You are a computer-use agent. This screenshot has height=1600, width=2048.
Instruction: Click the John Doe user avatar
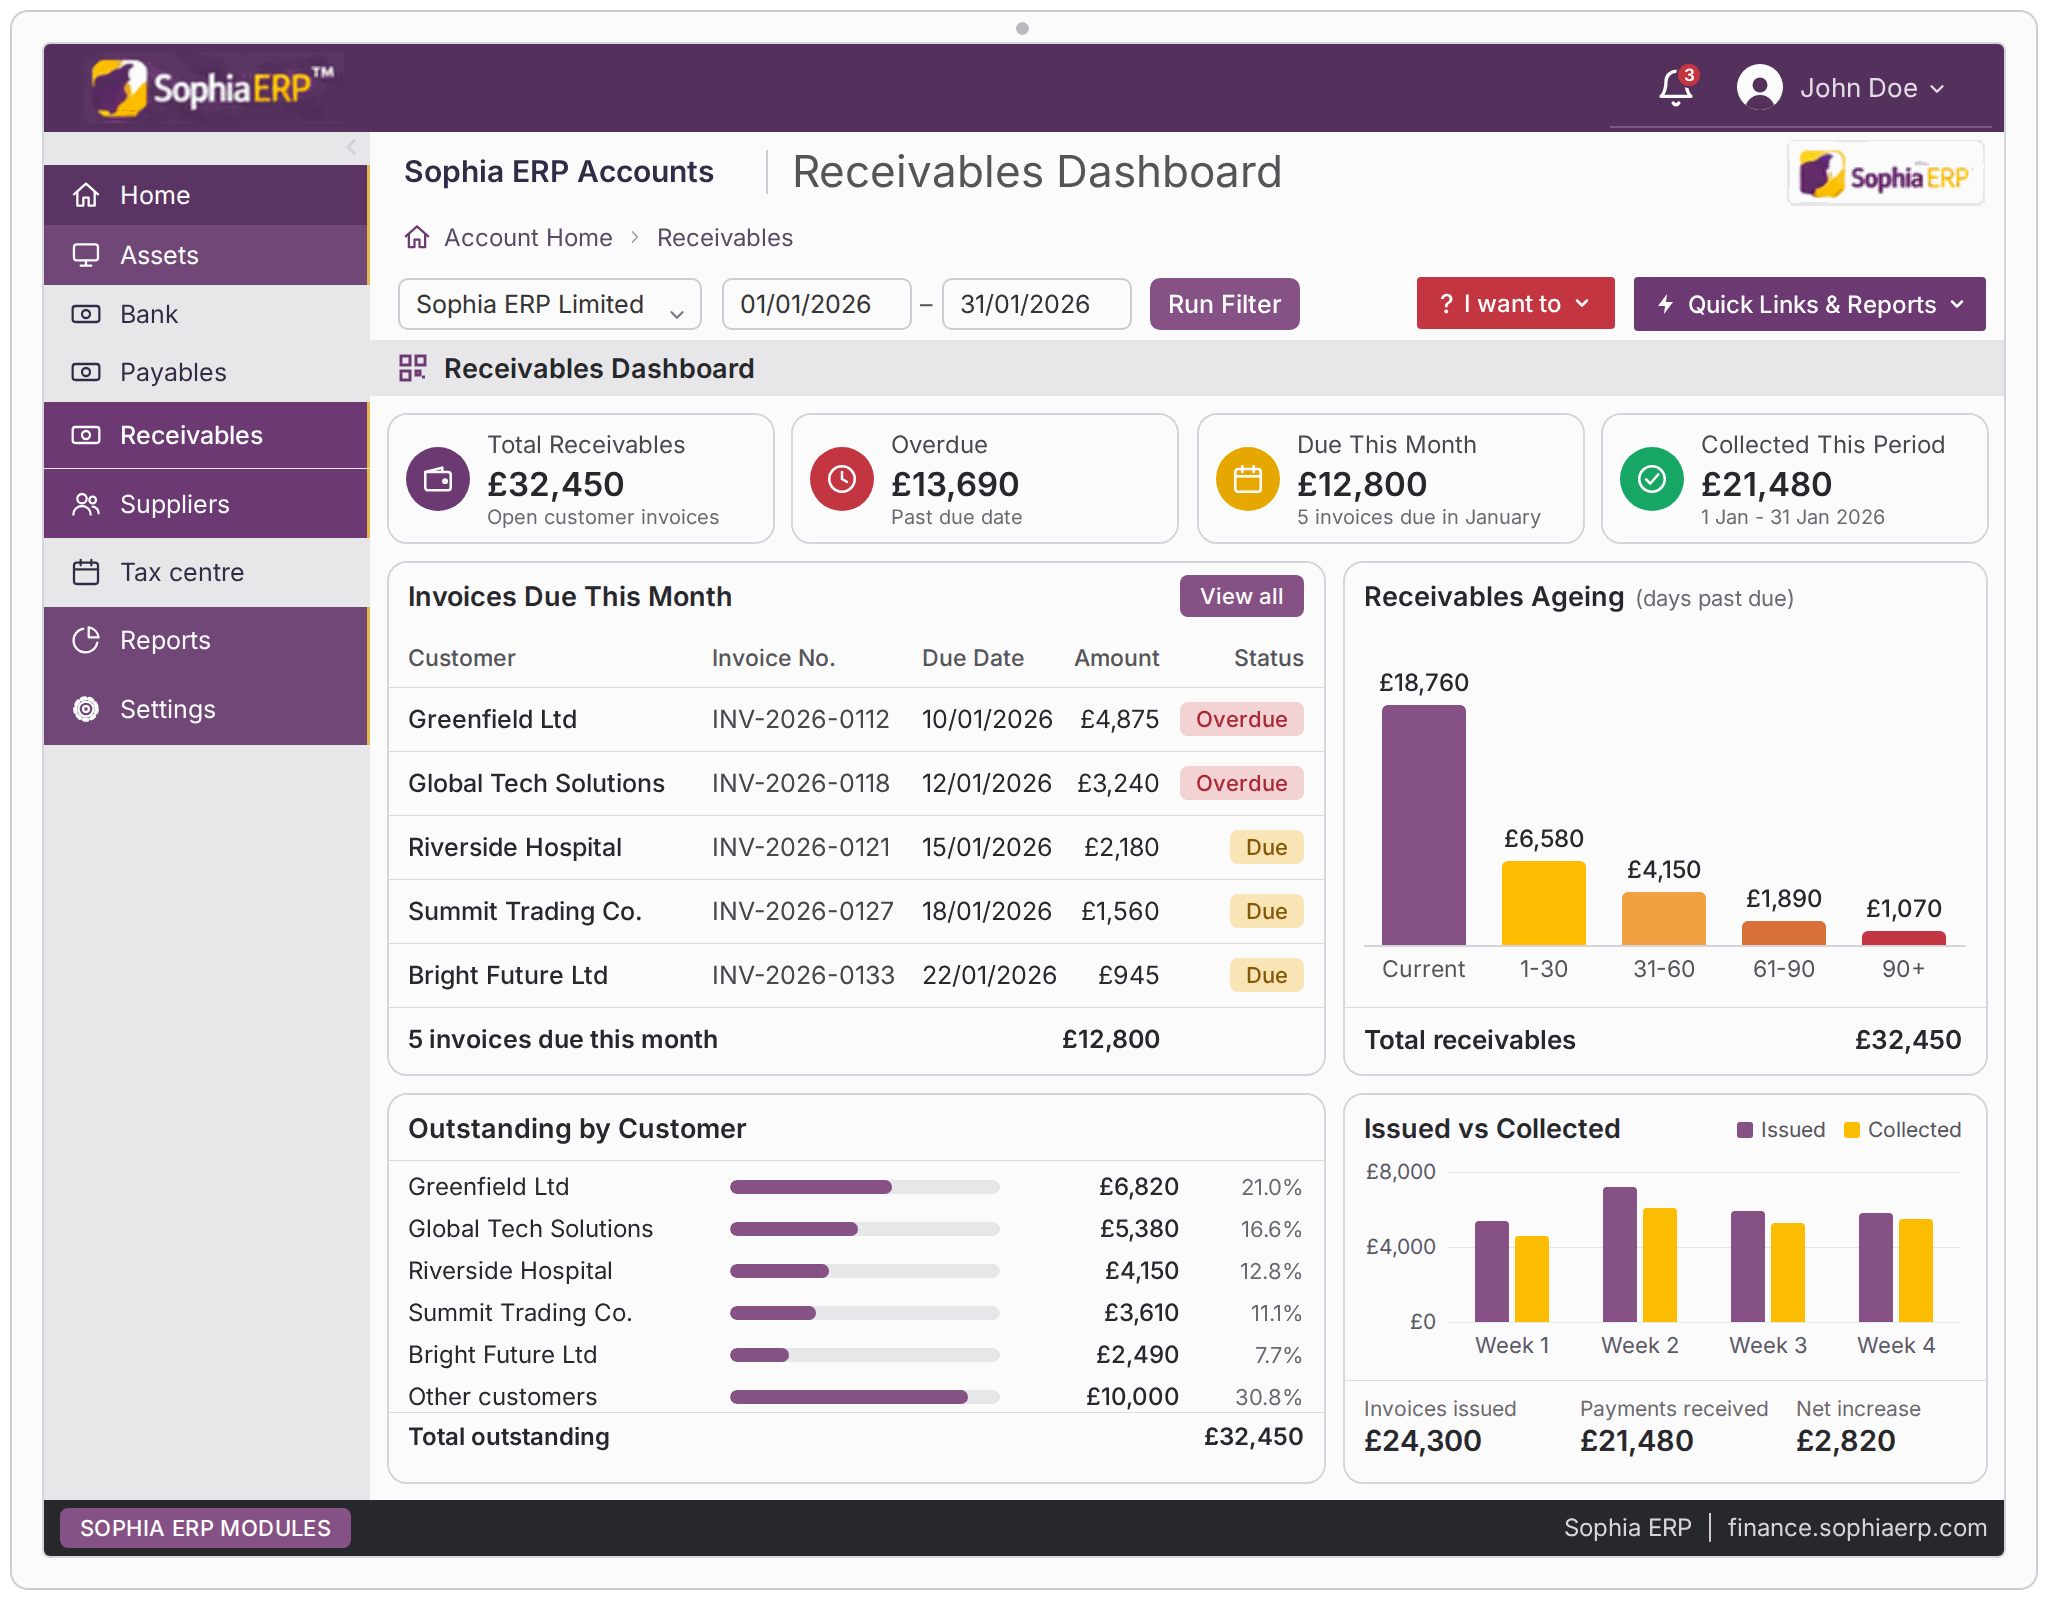point(1759,88)
